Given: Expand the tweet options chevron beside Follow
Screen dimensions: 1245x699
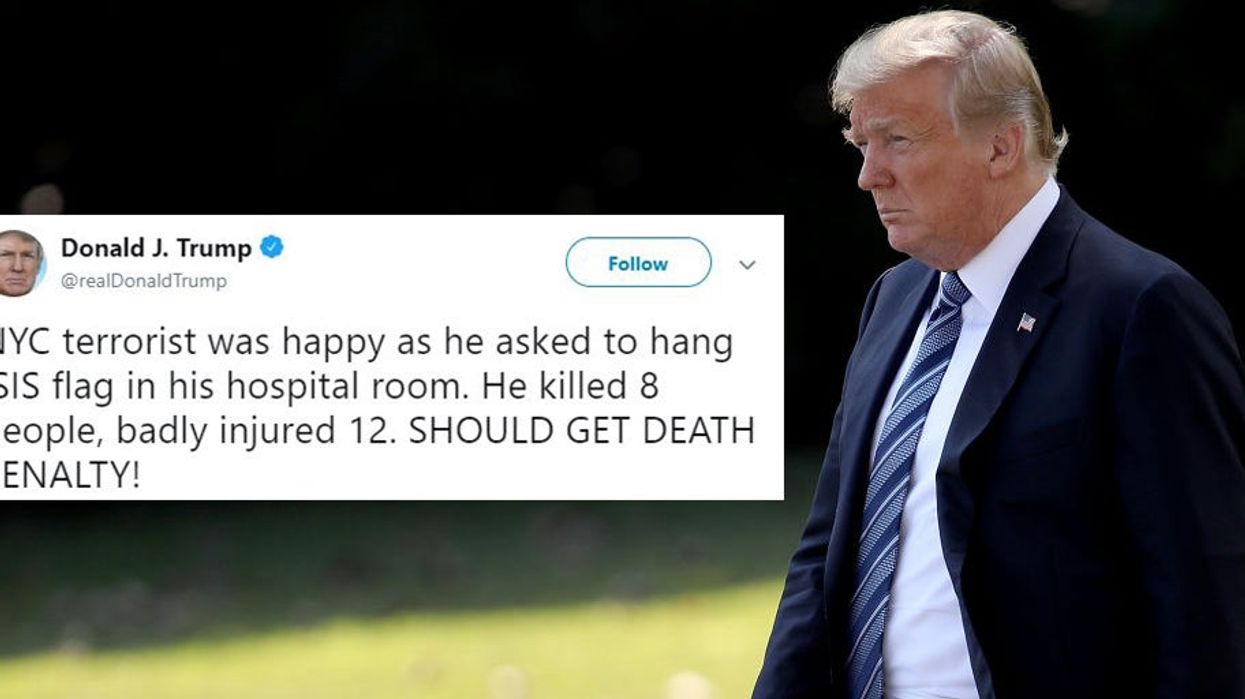Looking at the screenshot, I should [x=747, y=264].
